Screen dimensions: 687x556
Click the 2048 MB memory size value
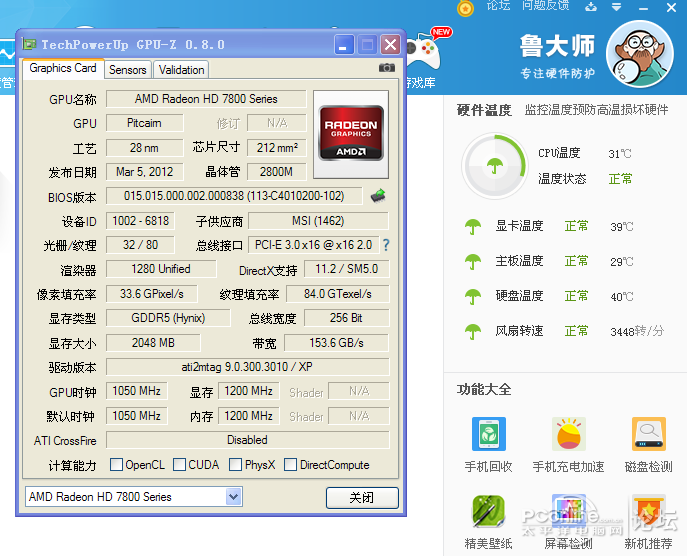click(x=153, y=343)
